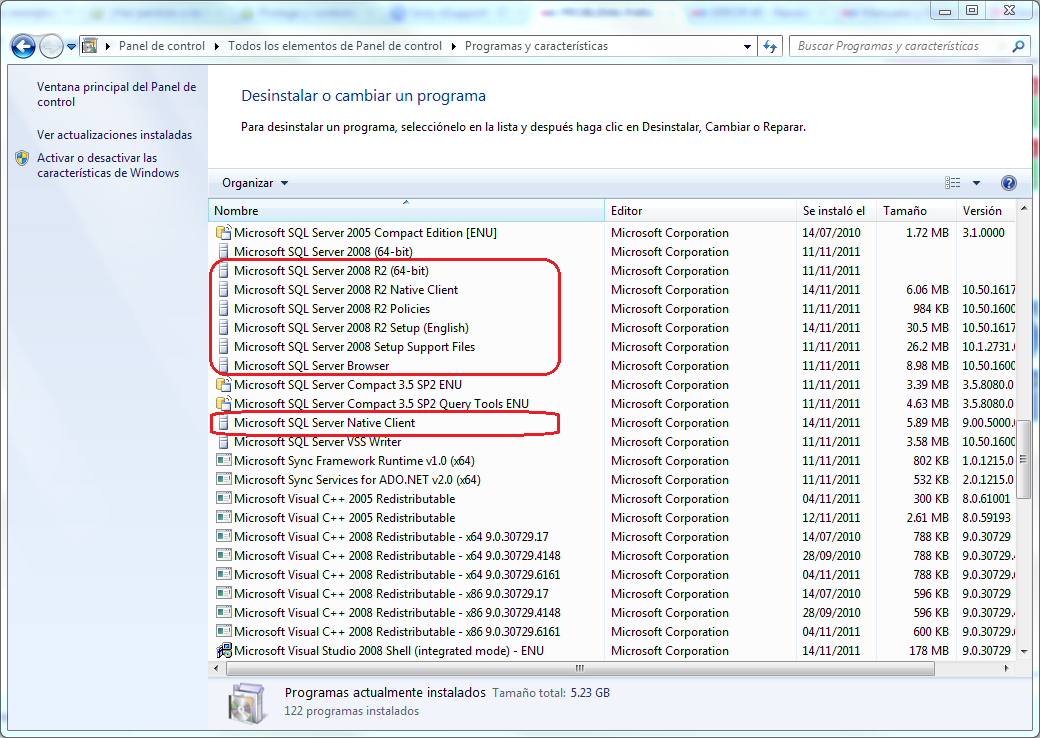Click icon of Visual C++ 2008 x86 9.0.30729.6161

(224, 631)
